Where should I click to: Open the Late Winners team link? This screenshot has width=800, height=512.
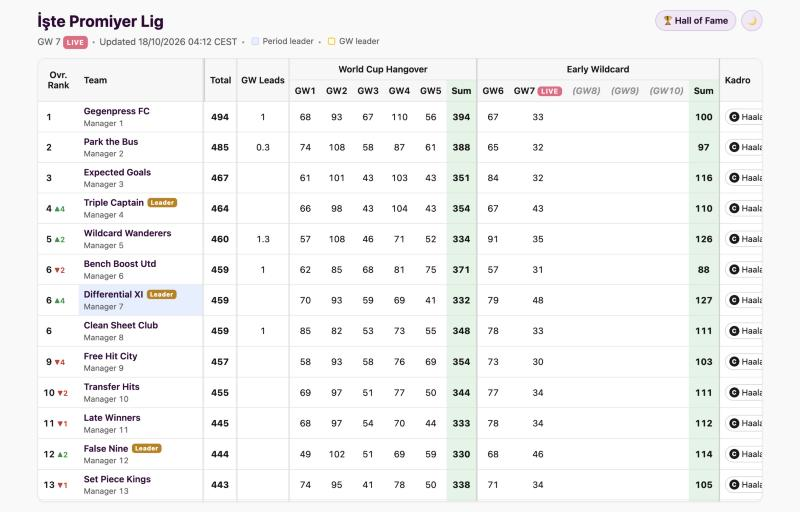[x=112, y=418]
